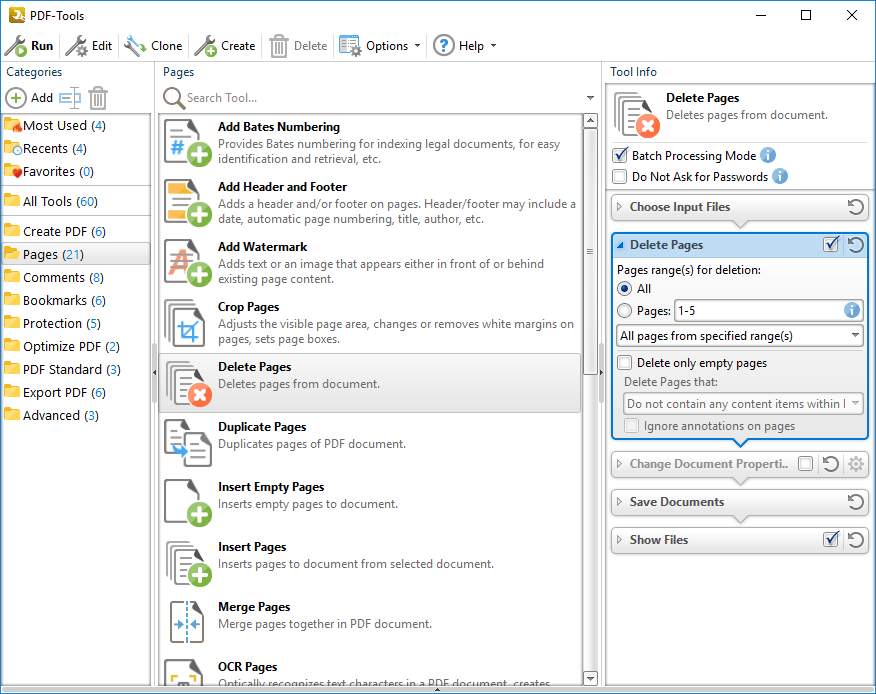
Task: Open the Options menu
Action: click(x=380, y=46)
